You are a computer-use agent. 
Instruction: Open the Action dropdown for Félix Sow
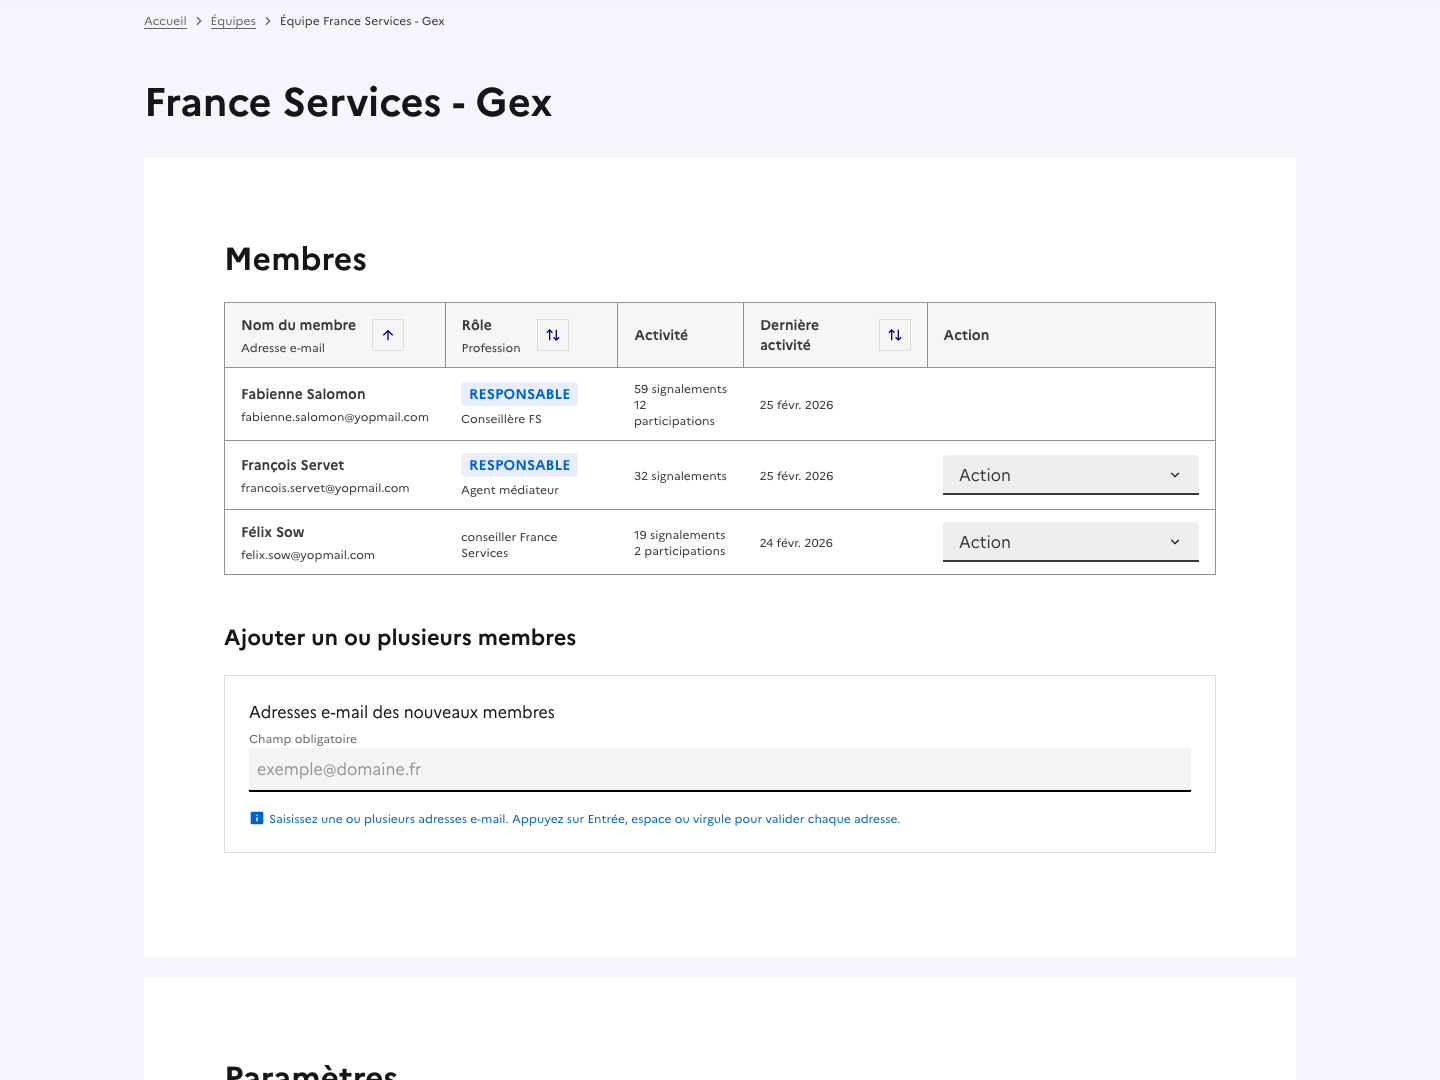pos(1070,541)
